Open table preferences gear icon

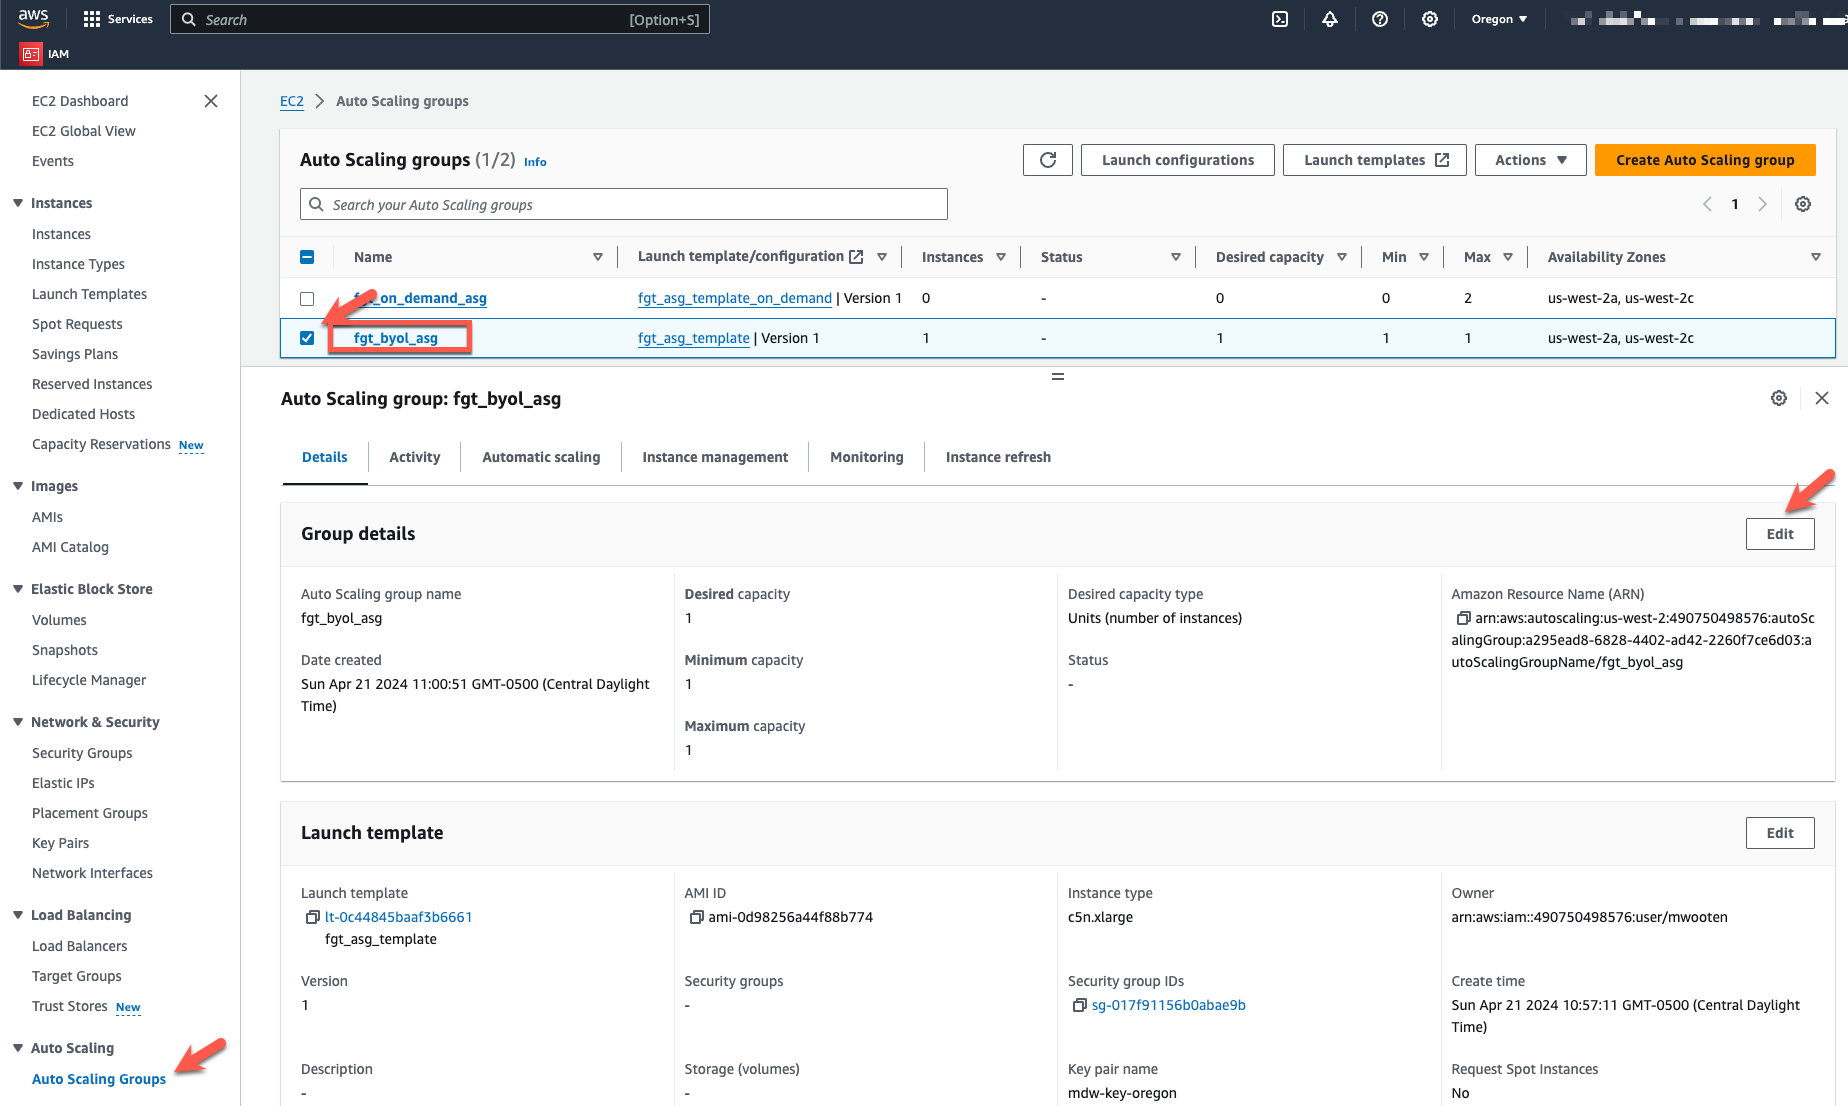(1803, 204)
